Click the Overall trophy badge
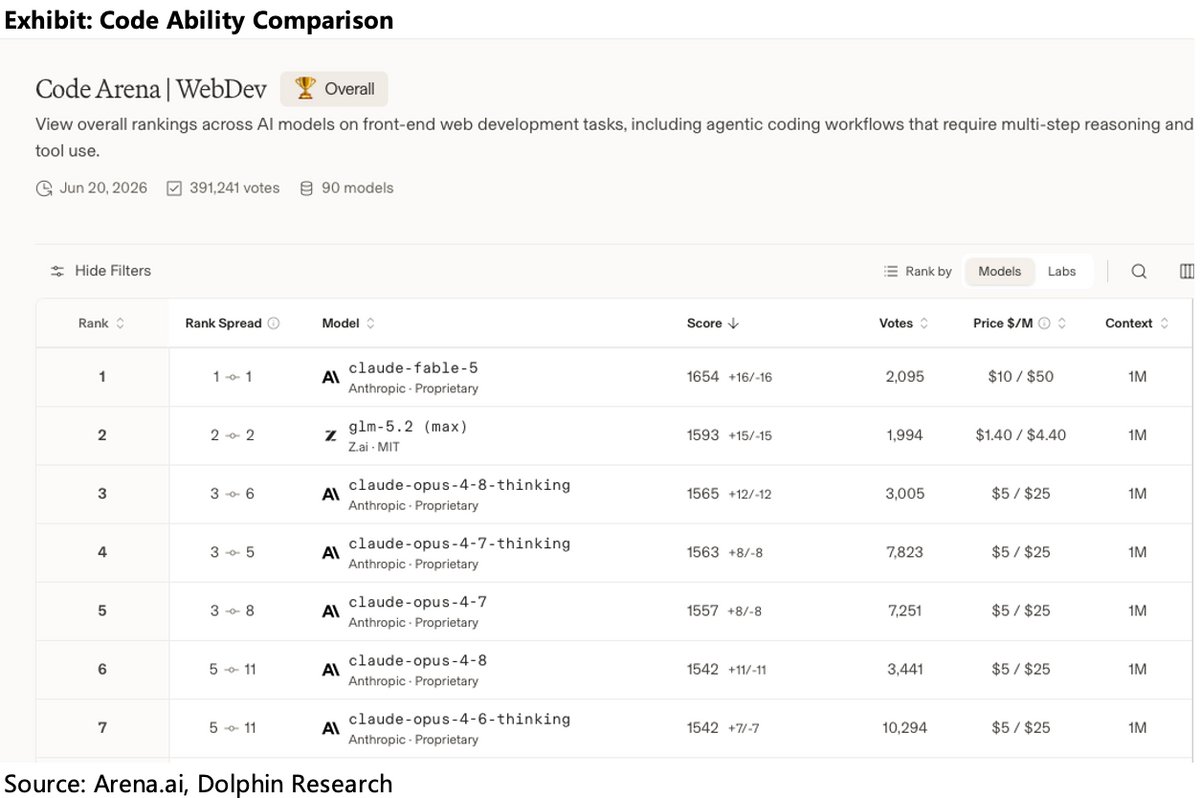1200x798 pixels. (334, 89)
